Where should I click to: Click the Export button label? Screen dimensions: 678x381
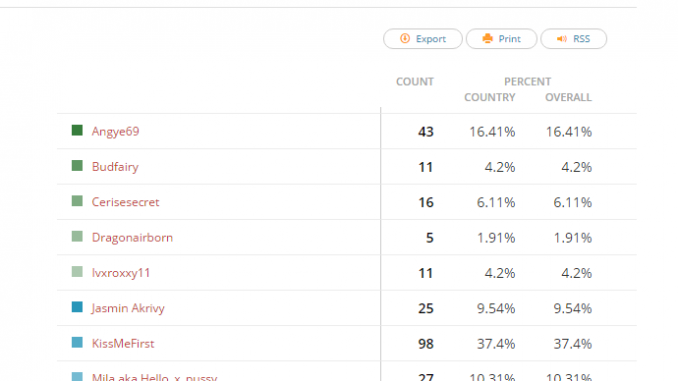[431, 39]
